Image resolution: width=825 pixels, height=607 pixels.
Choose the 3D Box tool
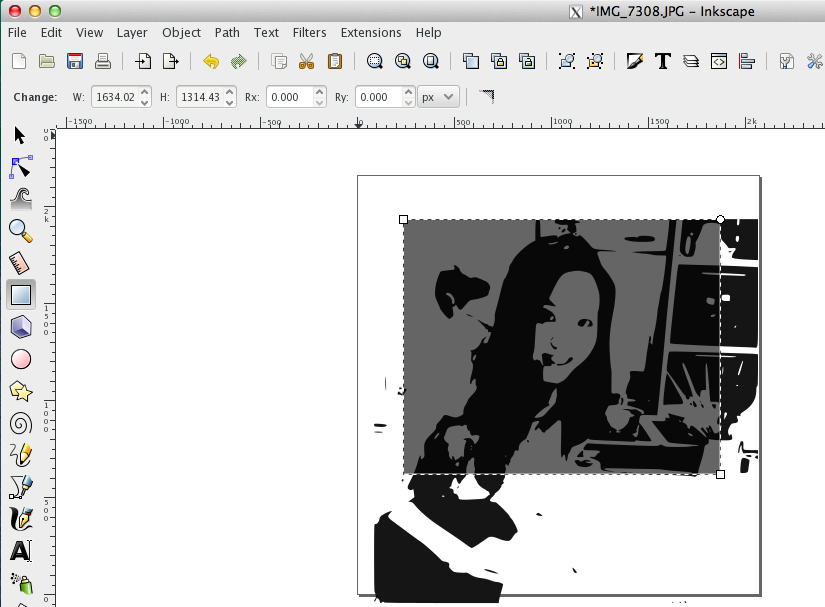[21, 327]
